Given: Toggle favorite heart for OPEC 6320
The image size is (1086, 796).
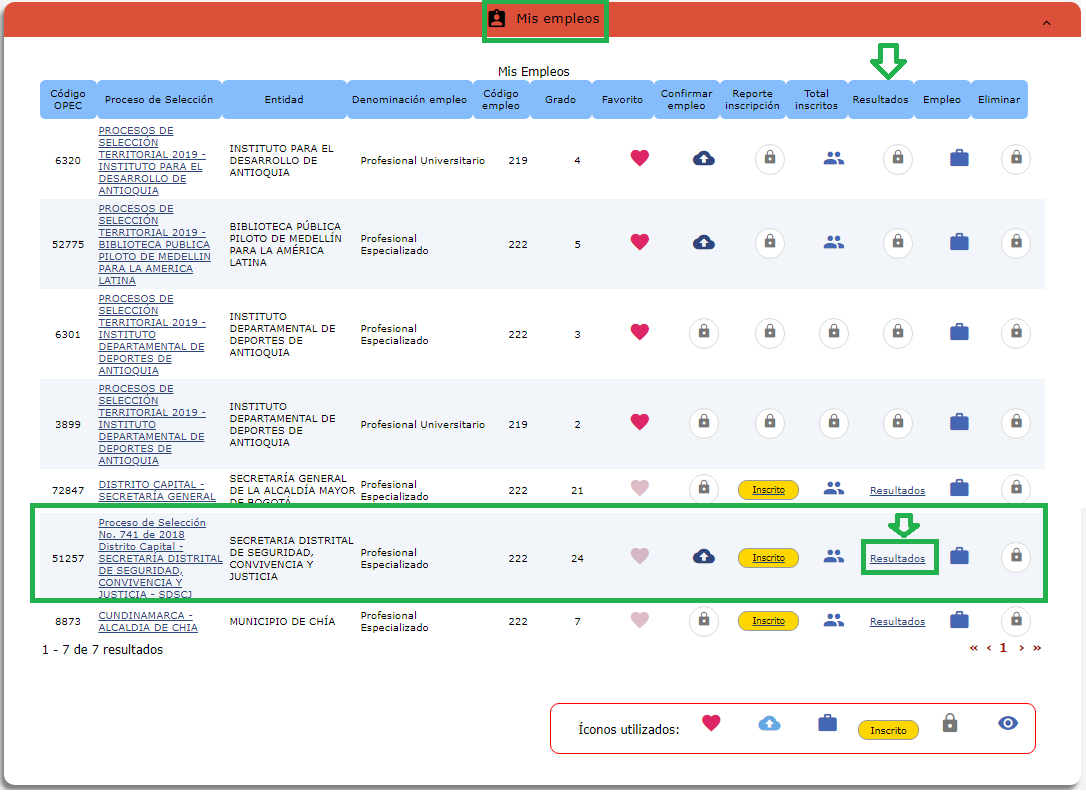Looking at the screenshot, I should 640,158.
